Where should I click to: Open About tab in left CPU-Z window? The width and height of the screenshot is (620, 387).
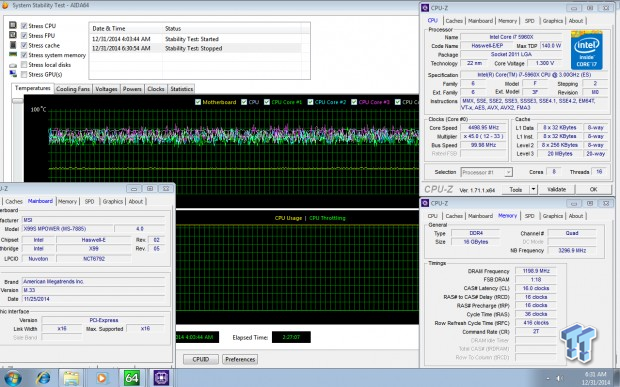click(136, 202)
